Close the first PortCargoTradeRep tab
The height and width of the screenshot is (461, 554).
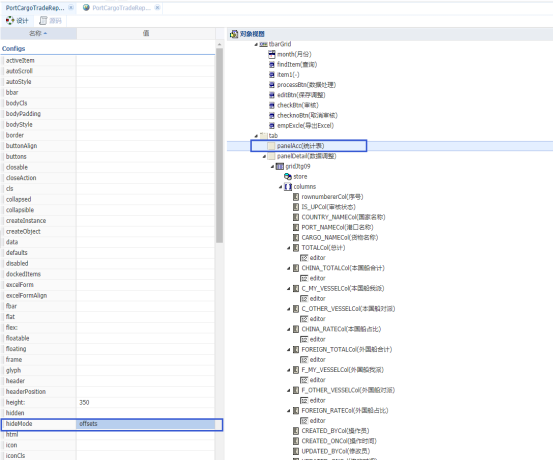71,7
